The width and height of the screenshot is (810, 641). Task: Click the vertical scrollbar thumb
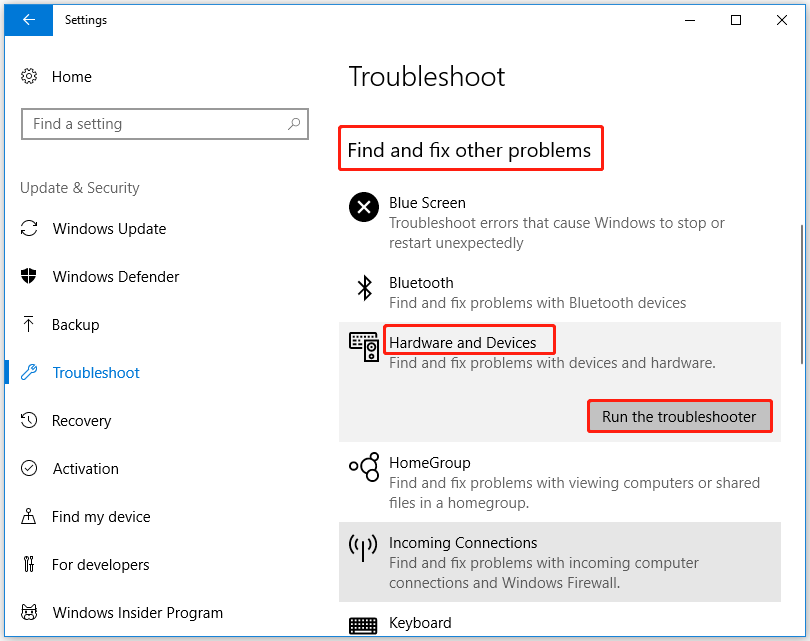coord(803,295)
